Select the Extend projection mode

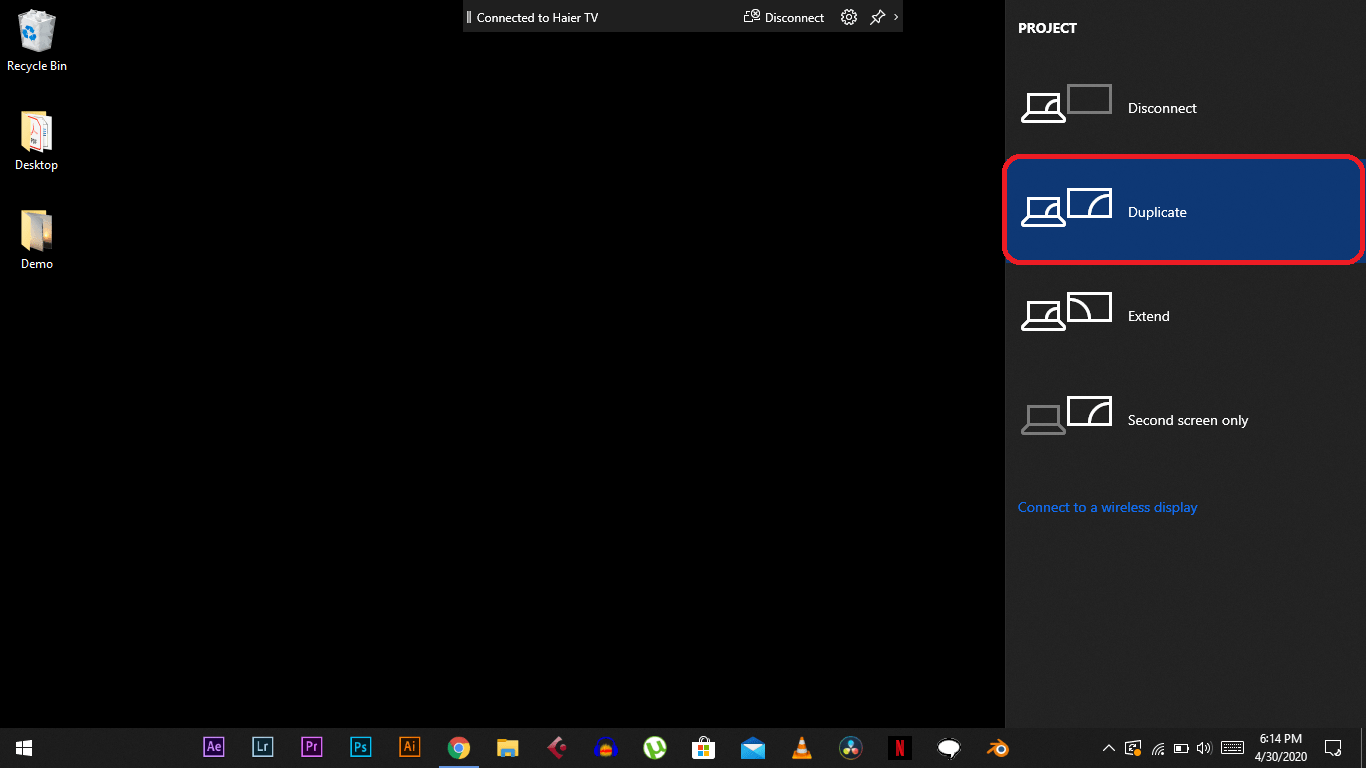tap(1148, 315)
